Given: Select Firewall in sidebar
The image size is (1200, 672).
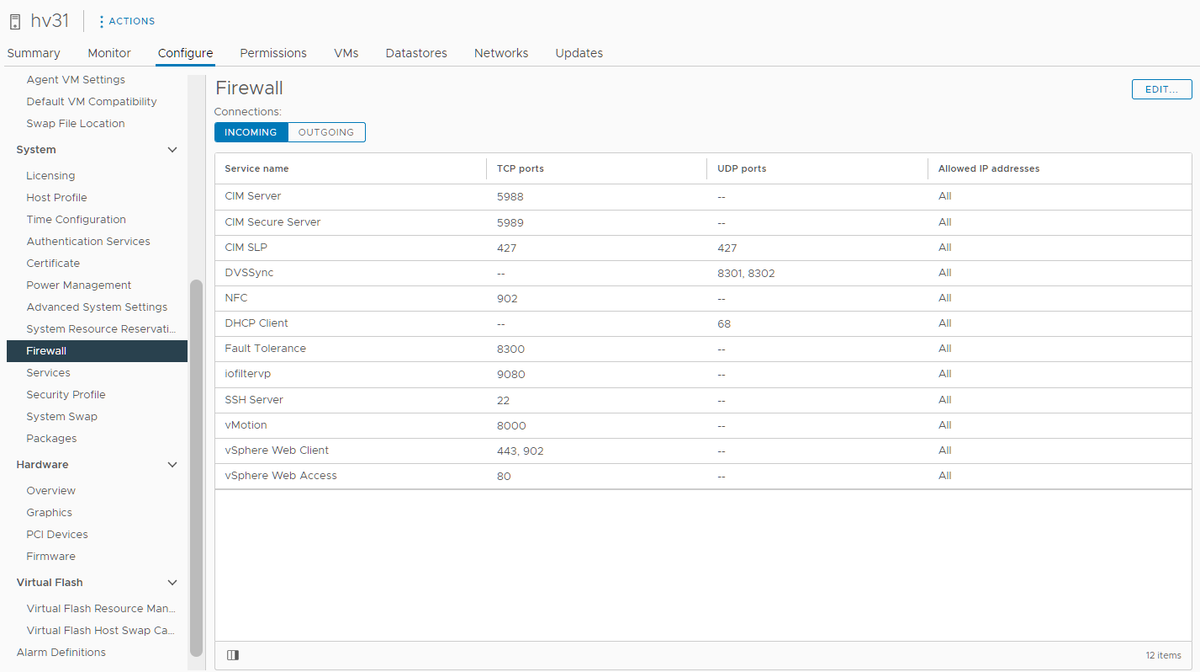Looking at the screenshot, I should click(97, 351).
